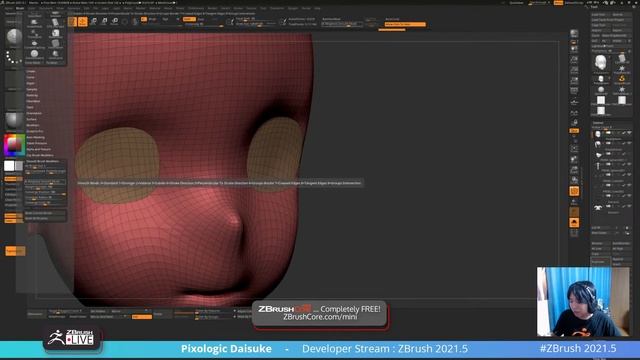This screenshot has height=360, width=640.
Task: Expand the Elasticity brush section
Action: pyautogui.click(x=32, y=96)
